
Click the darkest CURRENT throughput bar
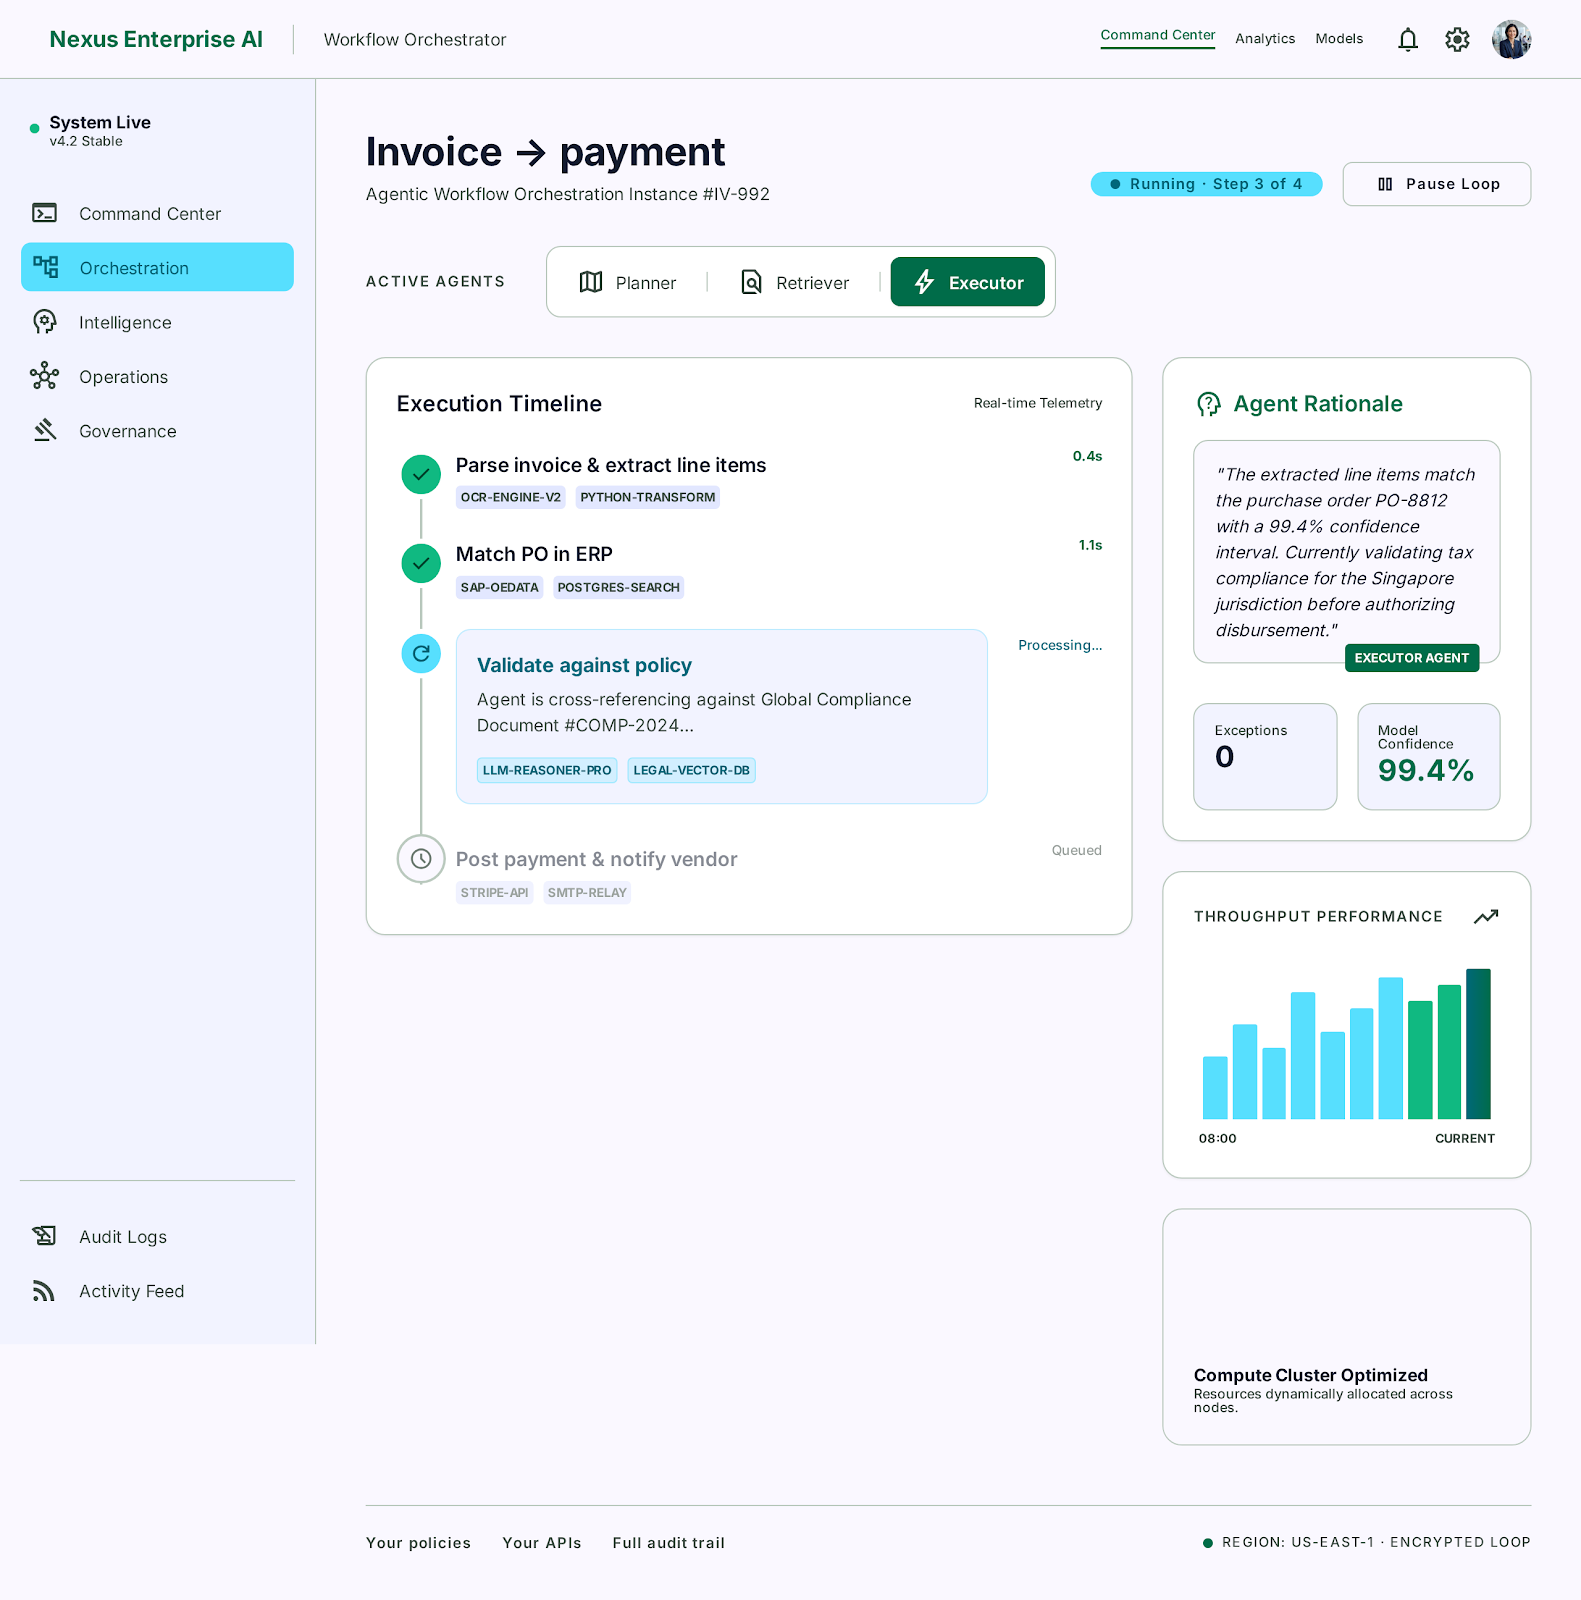1478,1043
